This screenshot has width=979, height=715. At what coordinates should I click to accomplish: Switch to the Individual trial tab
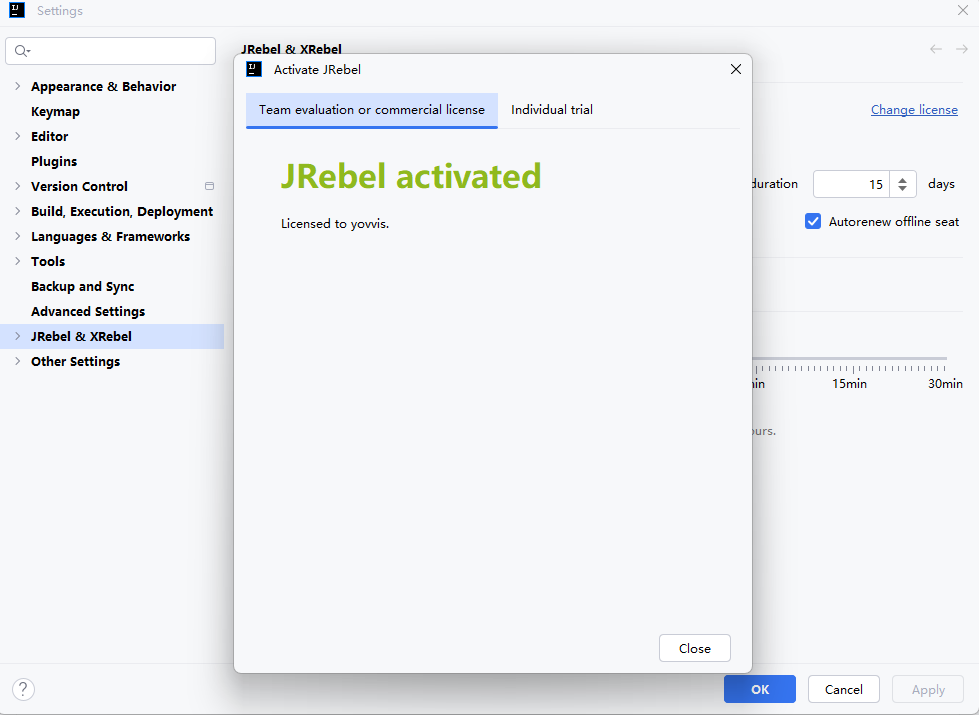click(552, 110)
